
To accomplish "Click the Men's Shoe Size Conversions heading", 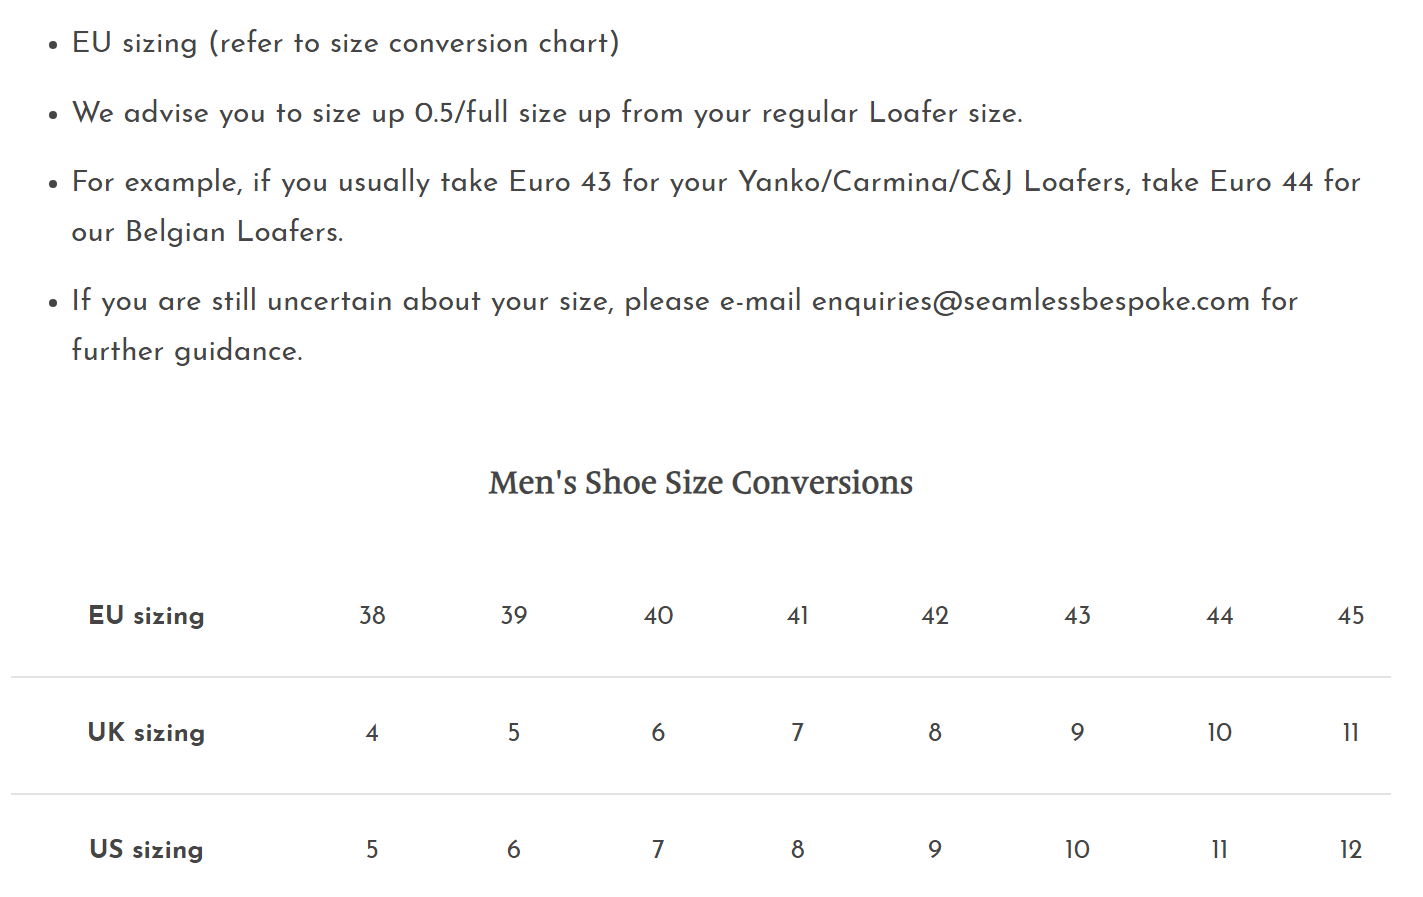I will 700,483.
